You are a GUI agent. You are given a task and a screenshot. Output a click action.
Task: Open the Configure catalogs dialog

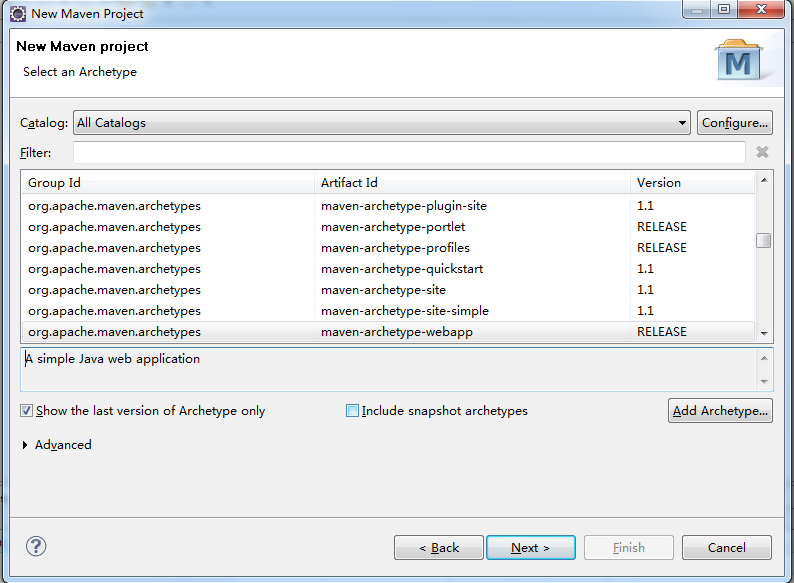734,123
